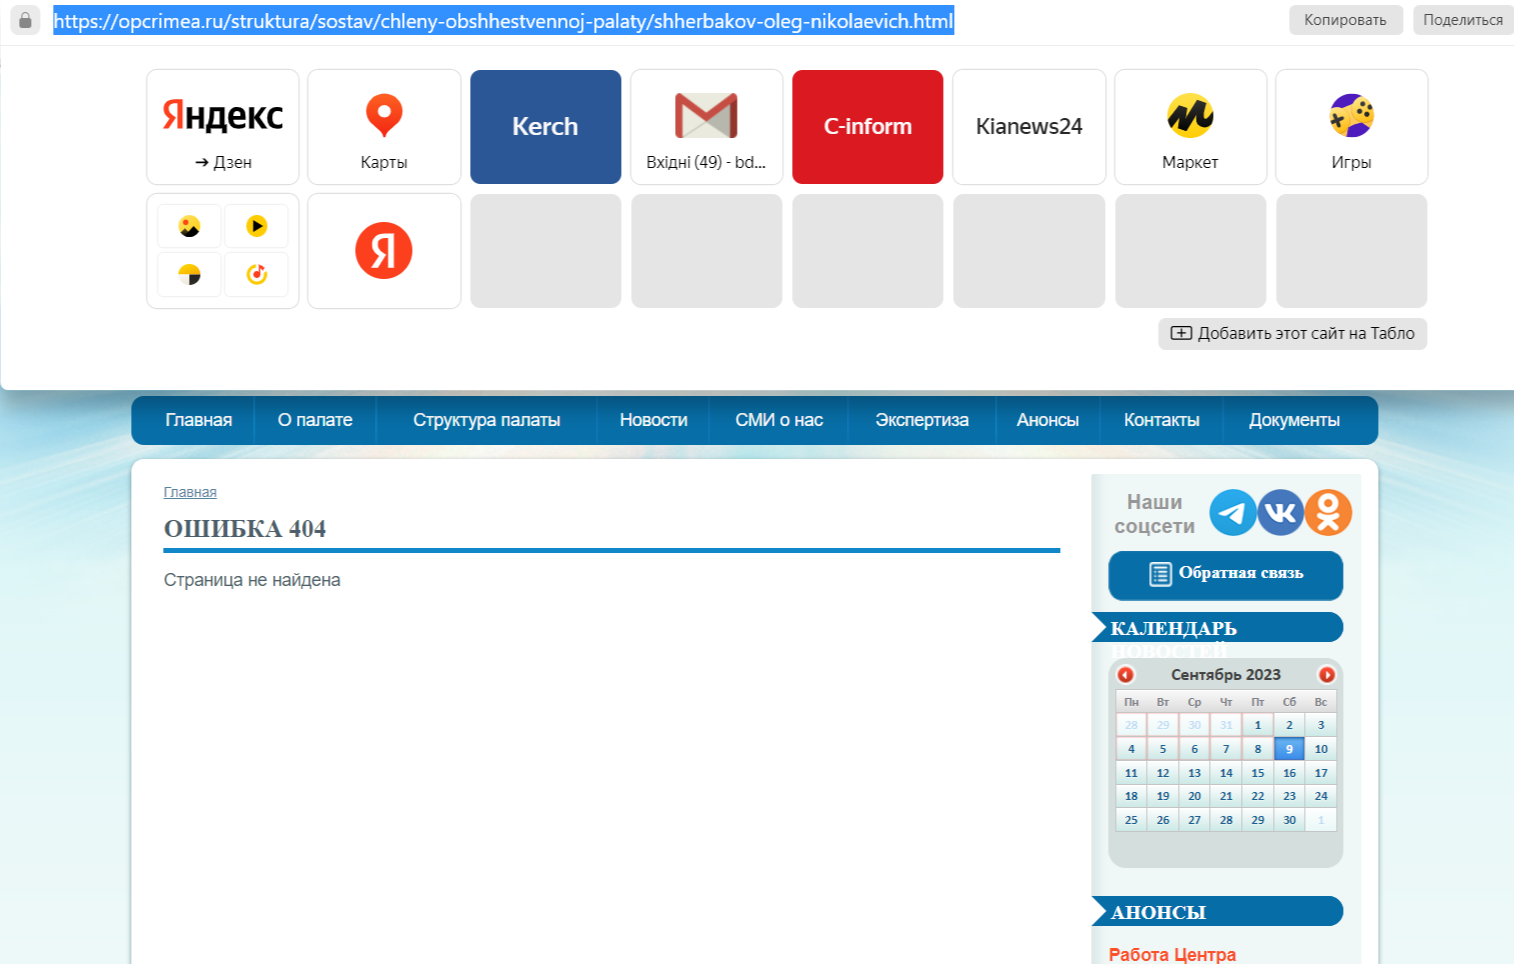Select September 30 in the calendar
The width and height of the screenshot is (1514, 964).
1290,820
